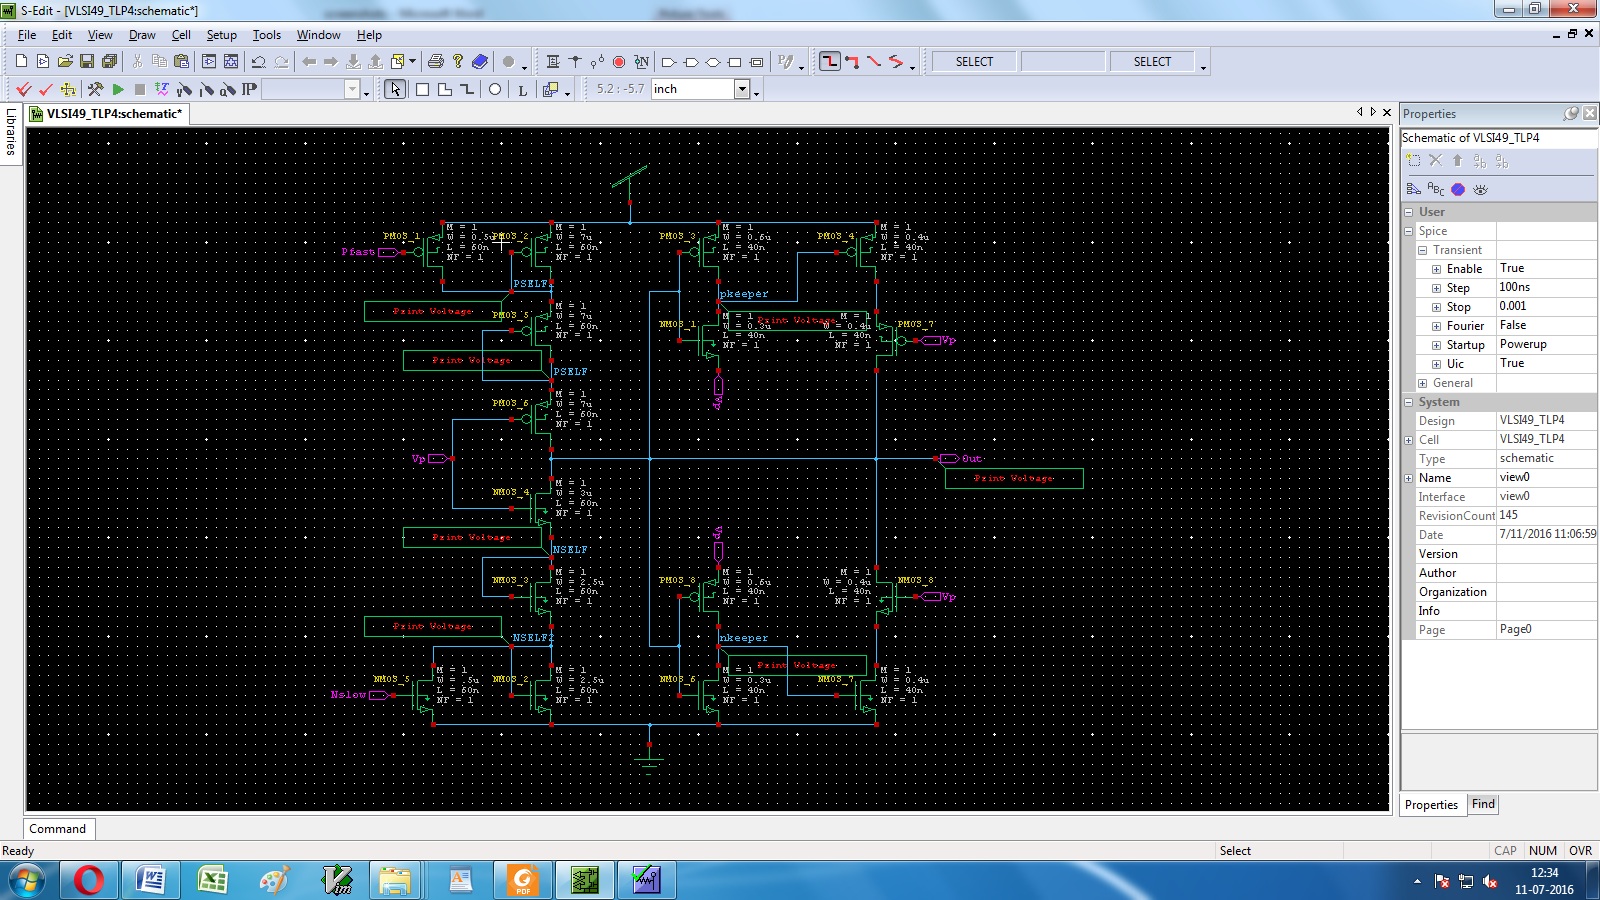
Task: Collapse the Spice section
Action: pos(1409,231)
